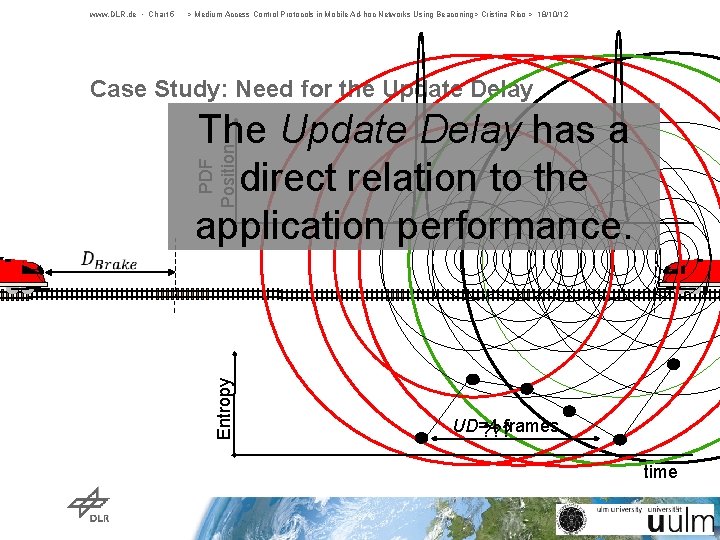Click the D_Brake distance label
The height and width of the screenshot is (540, 720).
109,260
